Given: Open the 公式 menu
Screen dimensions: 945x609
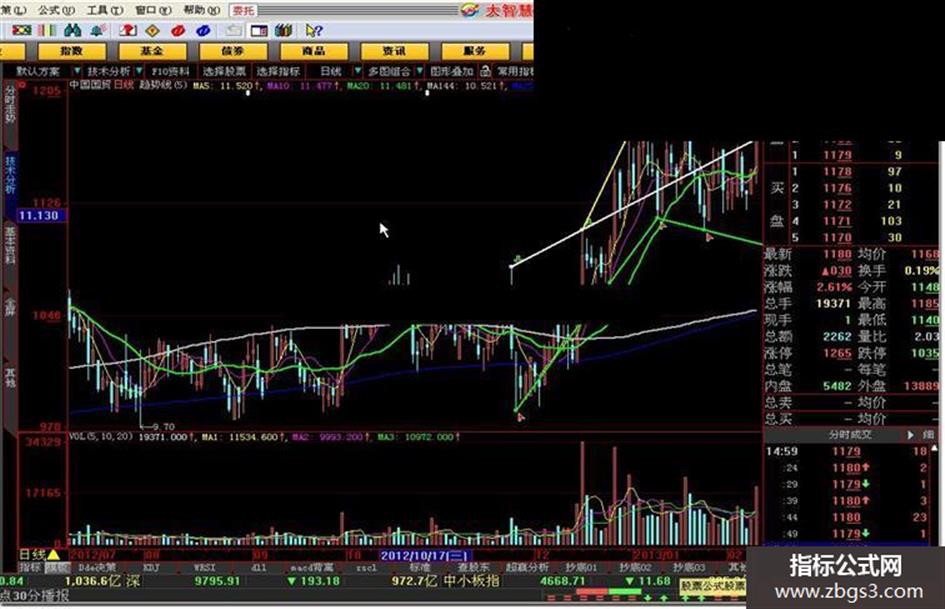Looking at the screenshot, I should tap(55, 10).
